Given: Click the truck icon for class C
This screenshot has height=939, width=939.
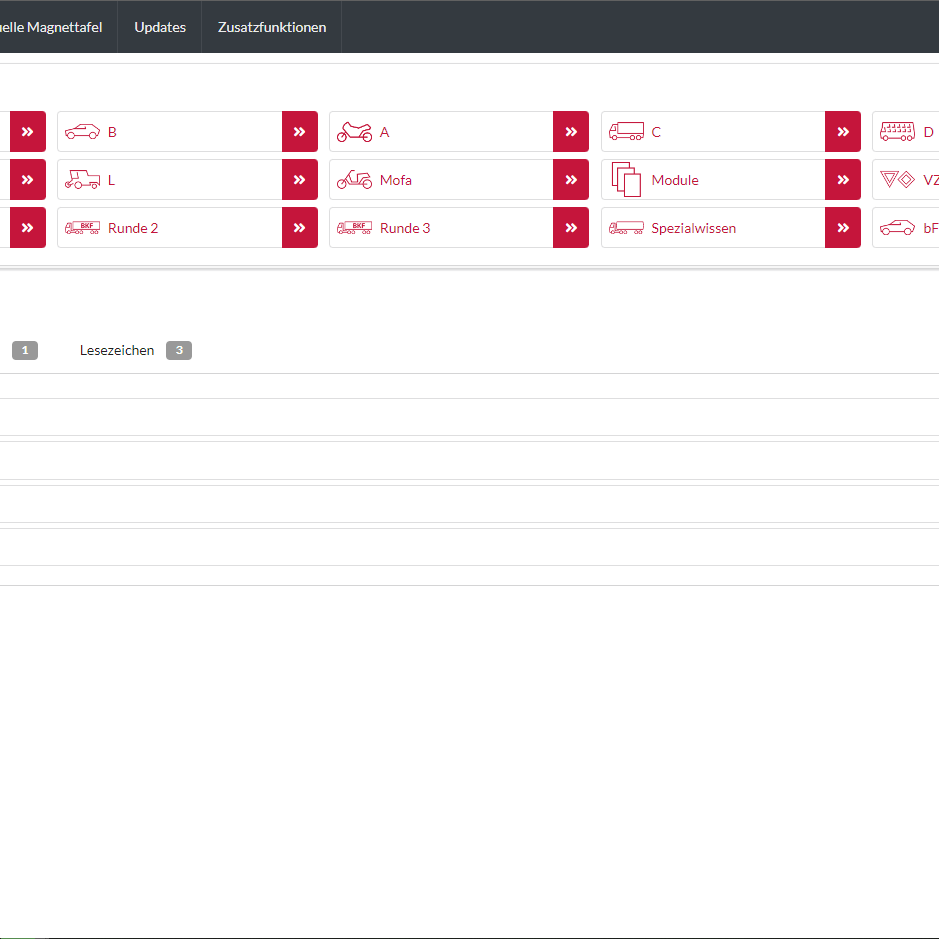Looking at the screenshot, I should tap(626, 132).
